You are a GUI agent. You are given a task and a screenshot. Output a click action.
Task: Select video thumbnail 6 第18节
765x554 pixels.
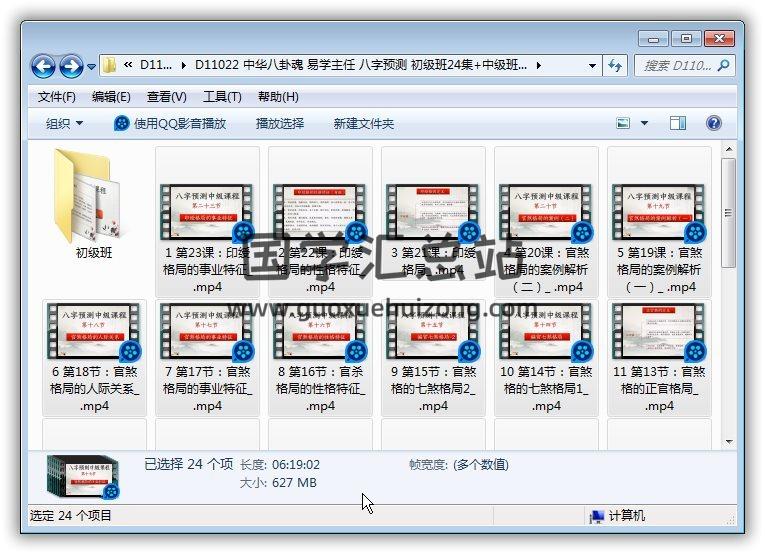(94, 332)
